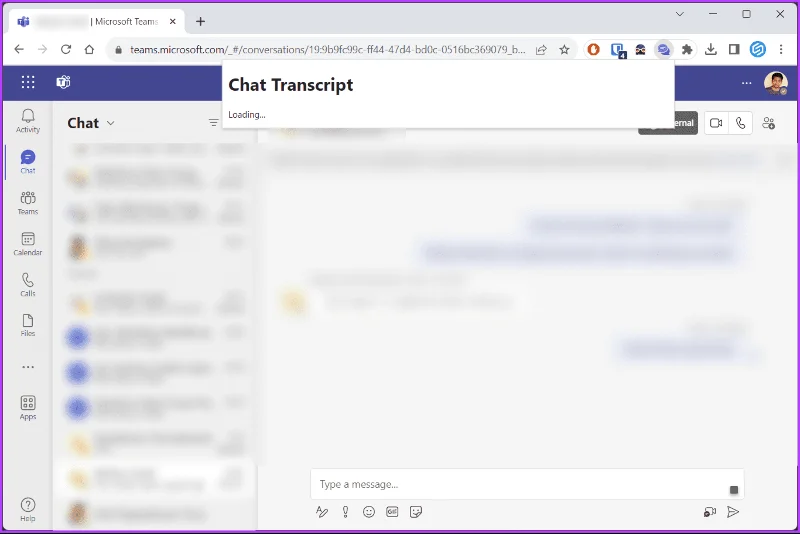Open the Chrome Extensions puzzle icon

click(687, 49)
